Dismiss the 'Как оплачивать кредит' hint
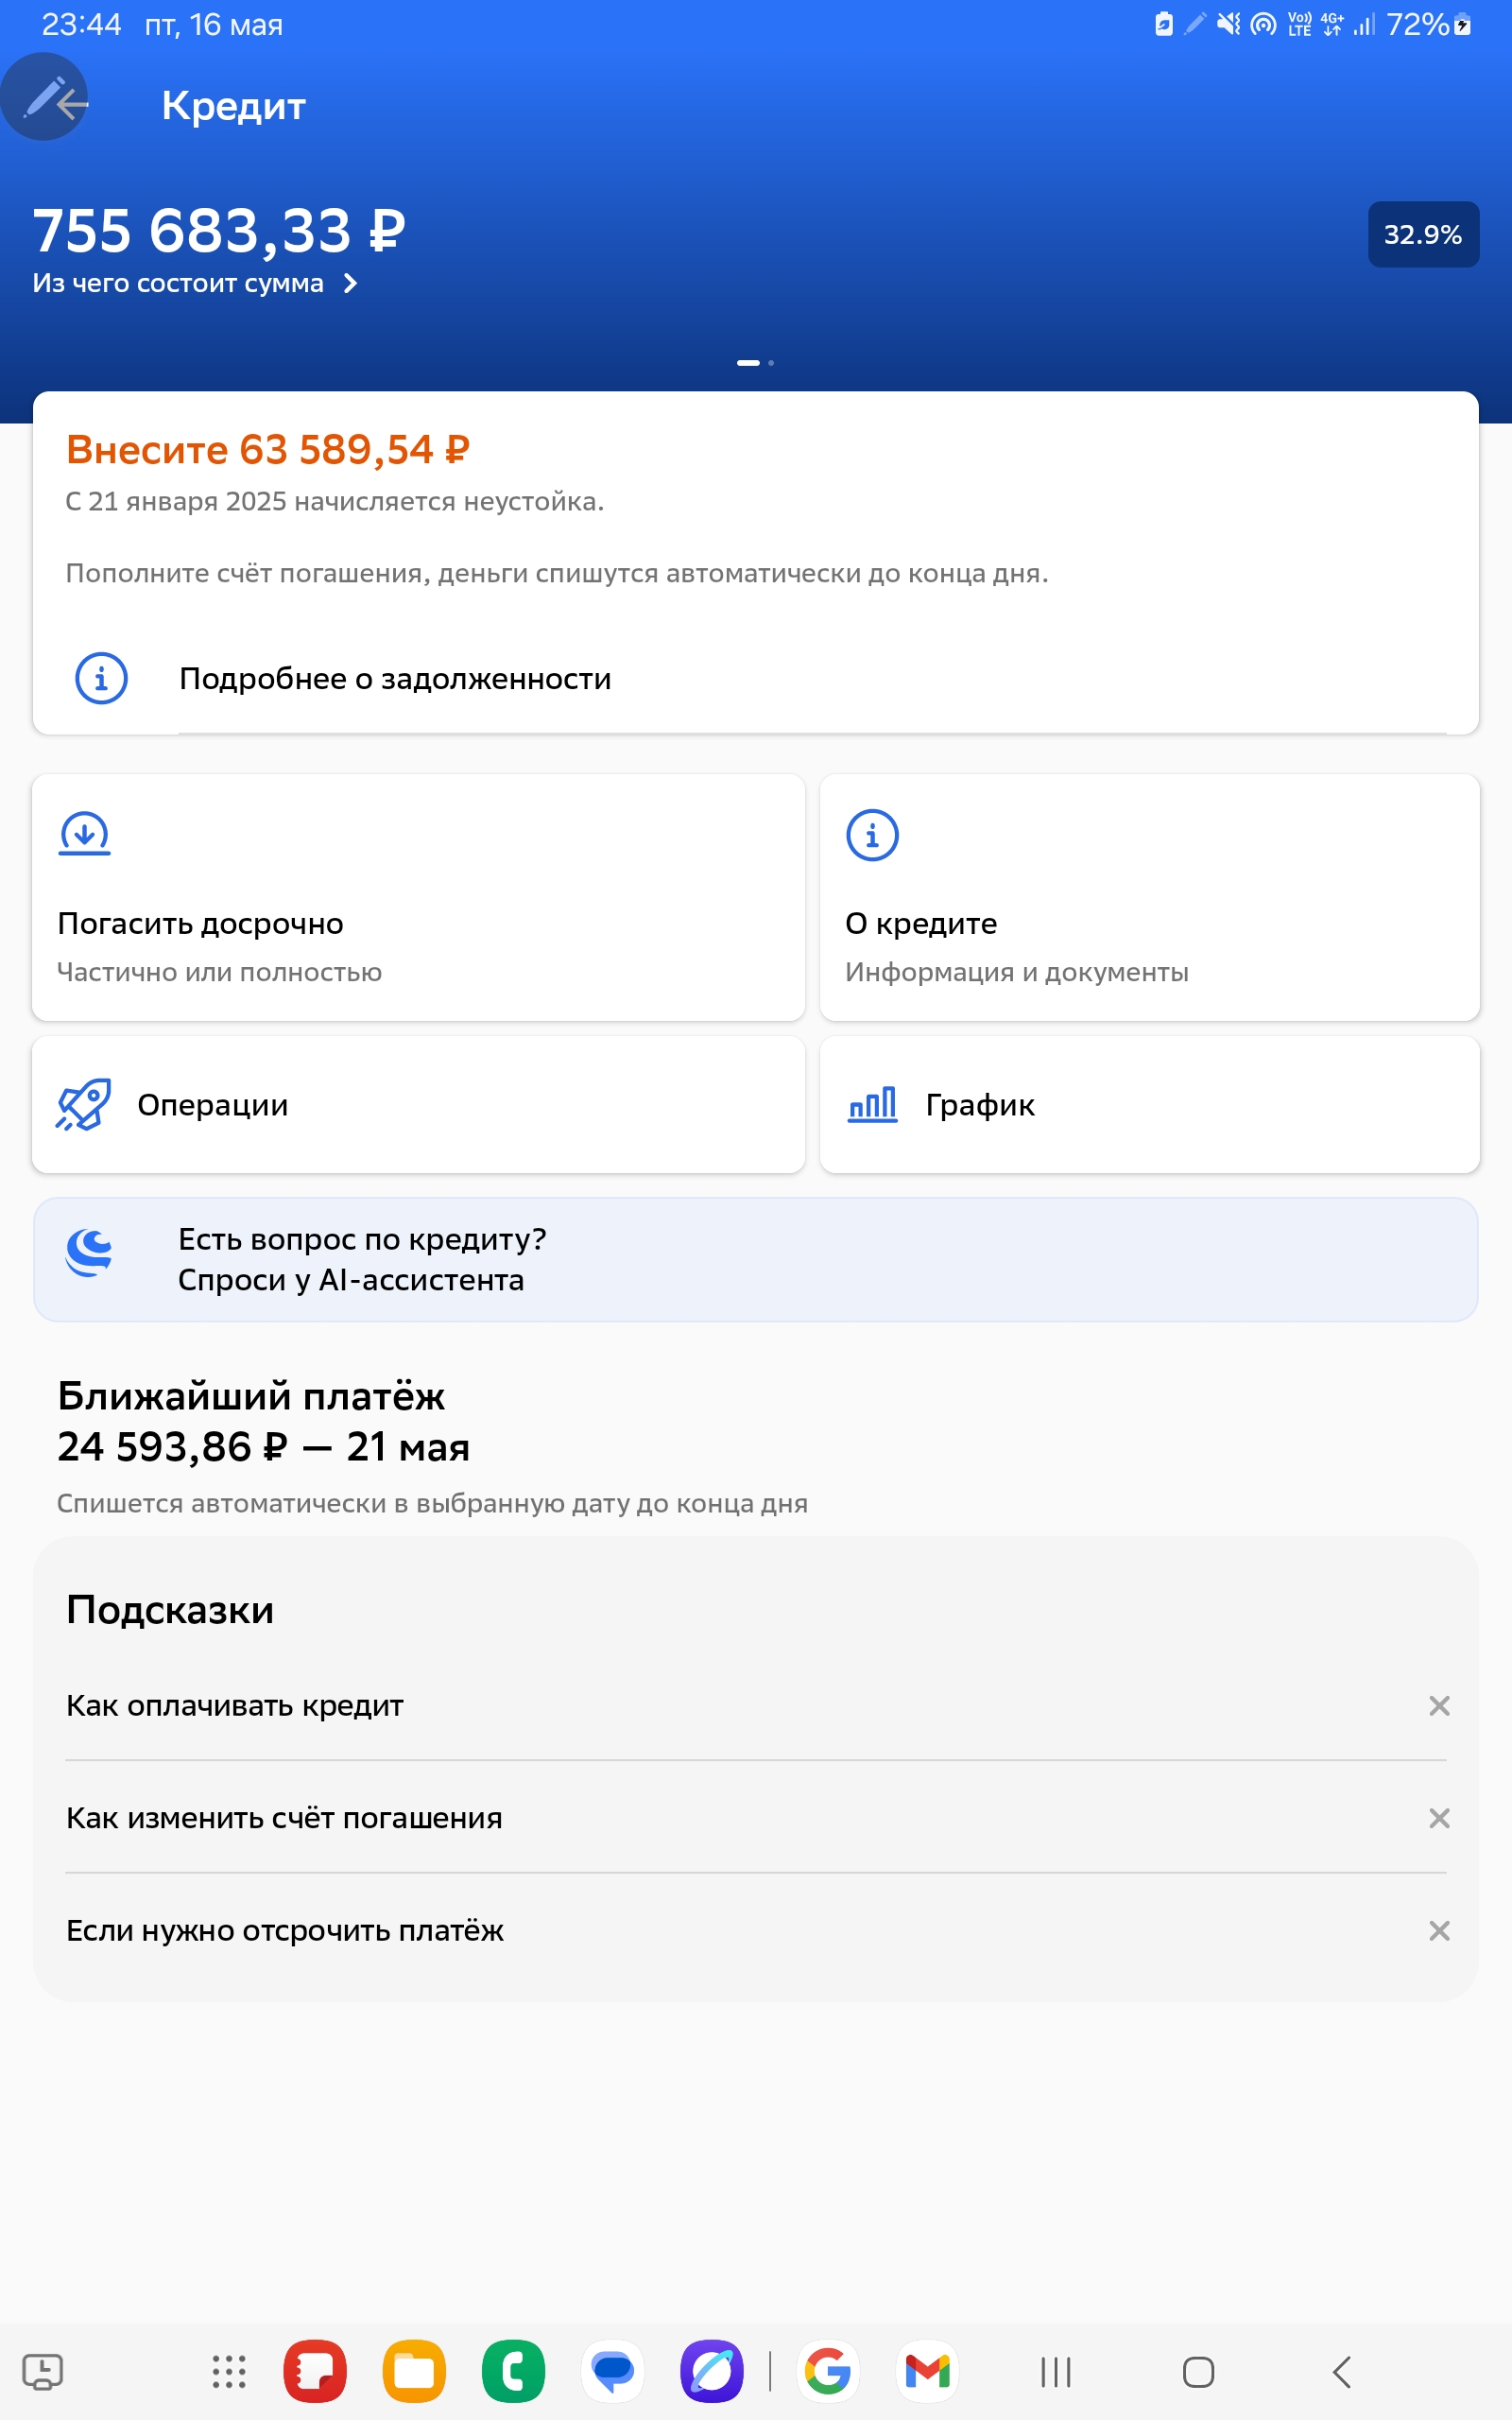 click(x=1439, y=1705)
